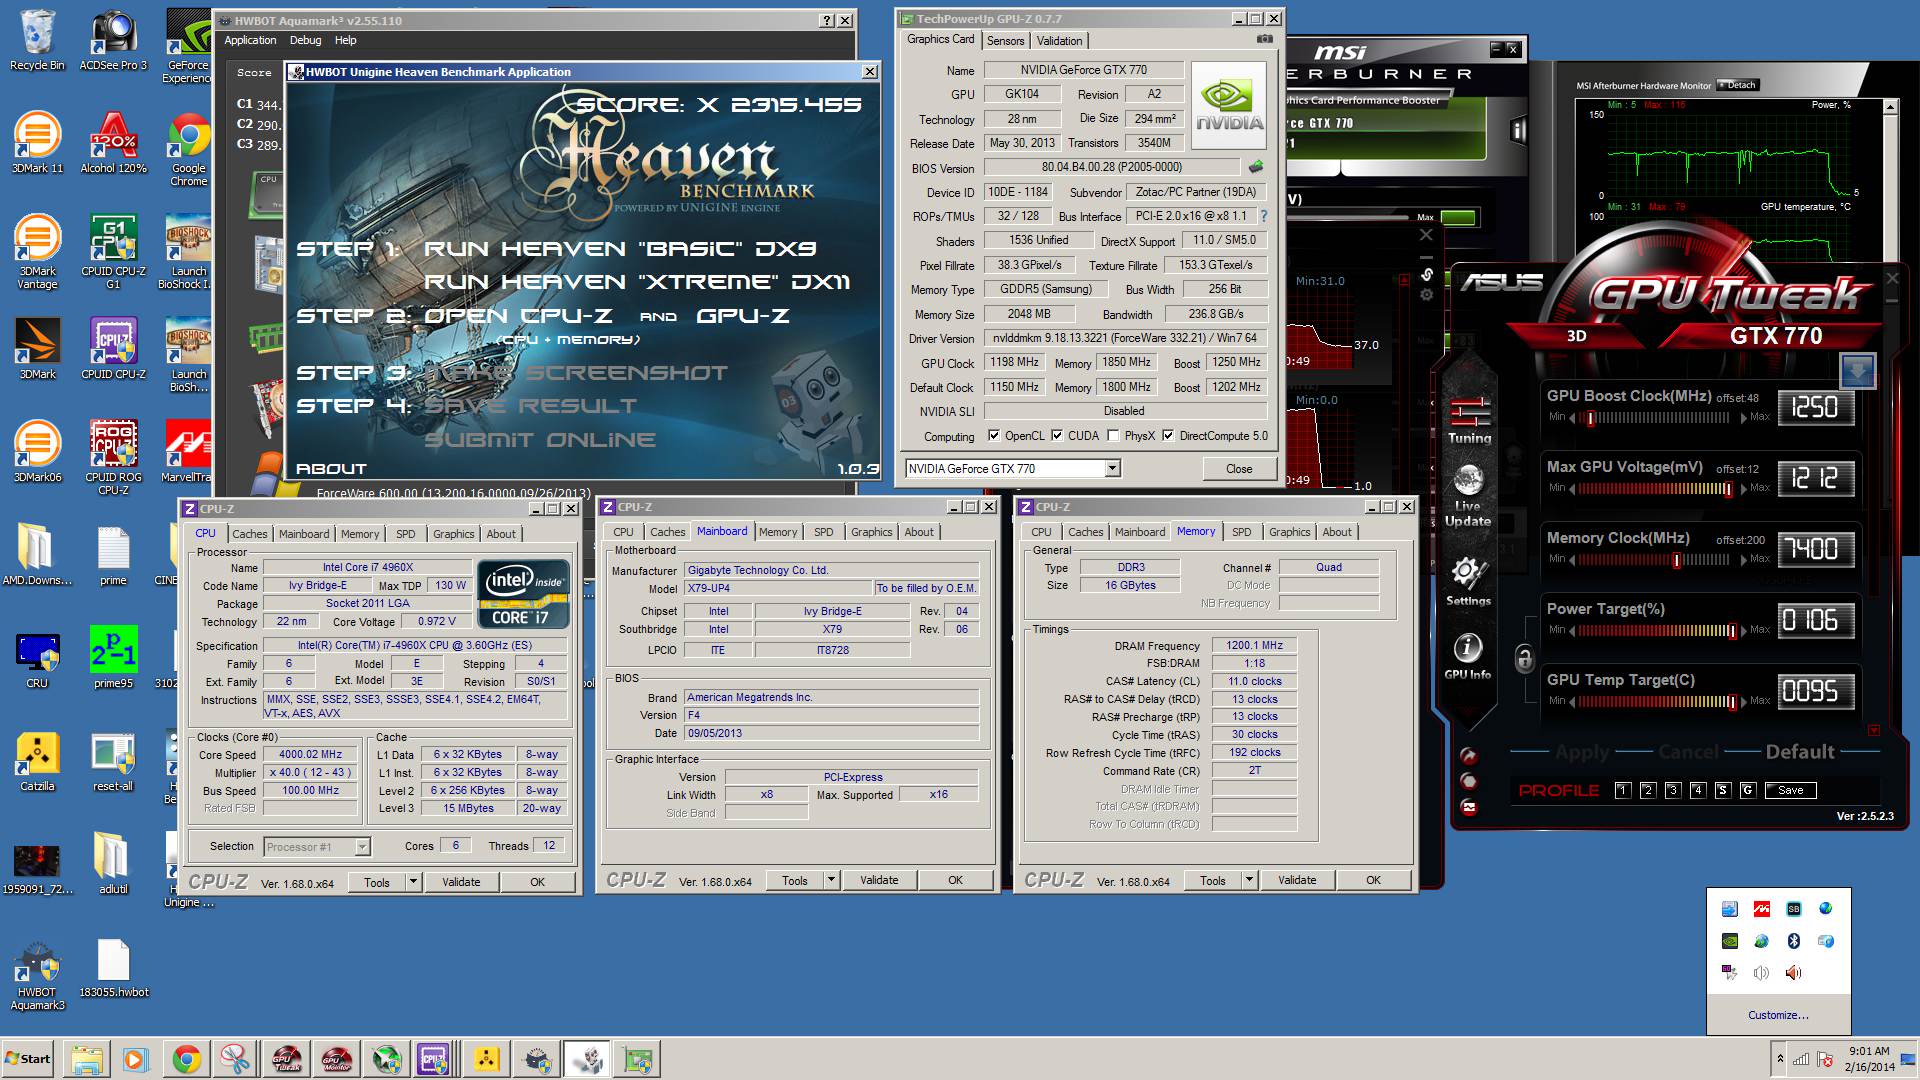Switch to Validation tab in GPU-Z

[1059, 41]
